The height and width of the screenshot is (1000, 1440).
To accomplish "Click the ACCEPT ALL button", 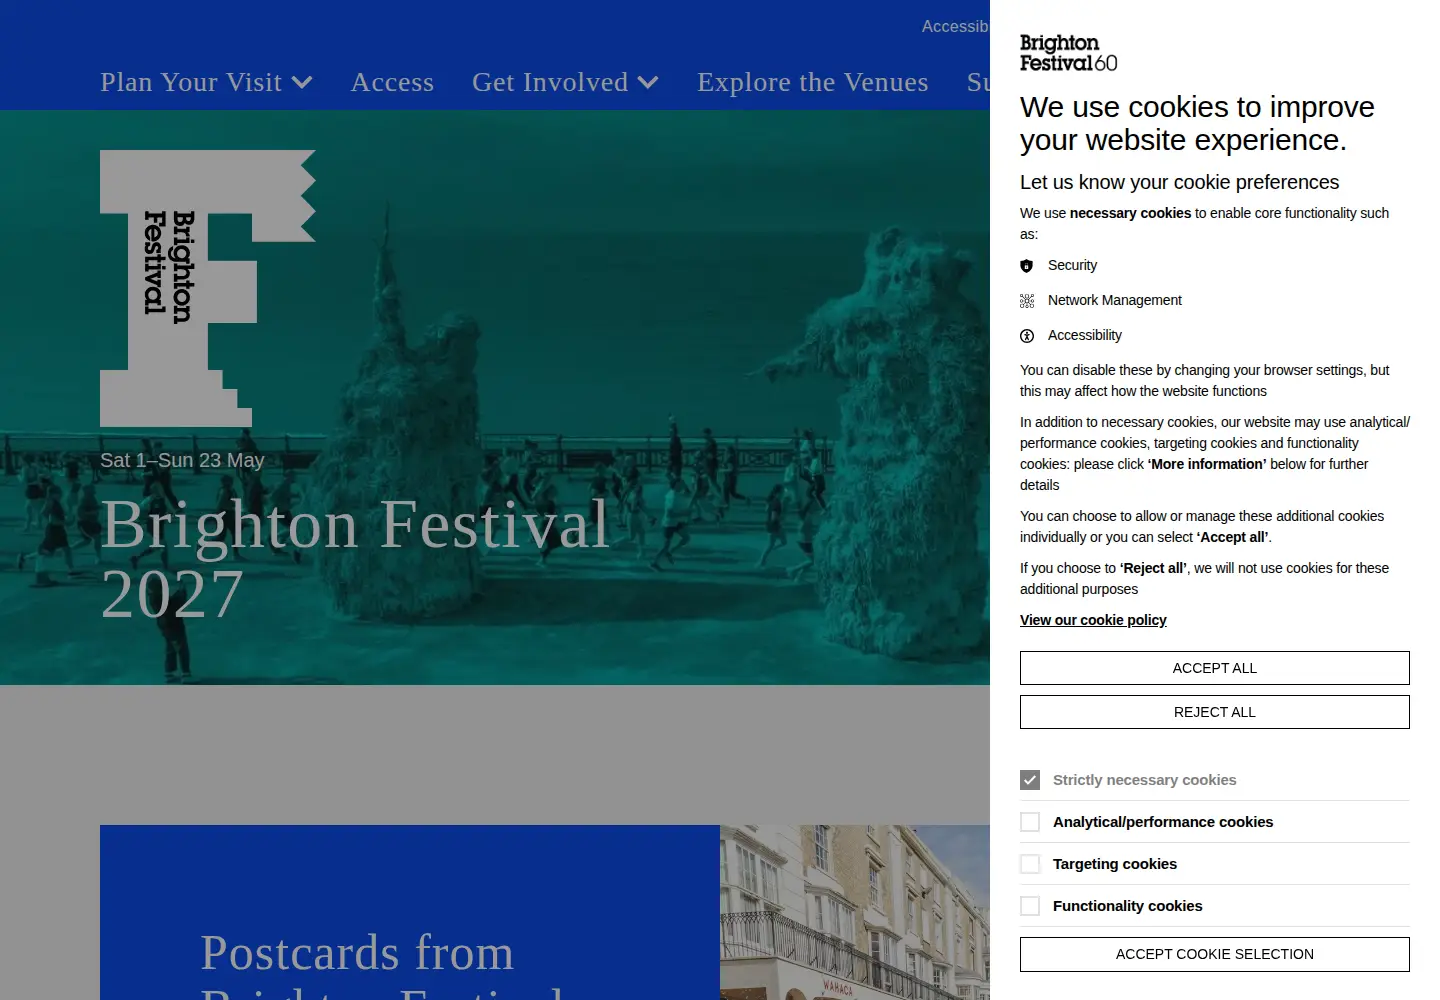I will pyautogui.click(x=1215, y=668).
